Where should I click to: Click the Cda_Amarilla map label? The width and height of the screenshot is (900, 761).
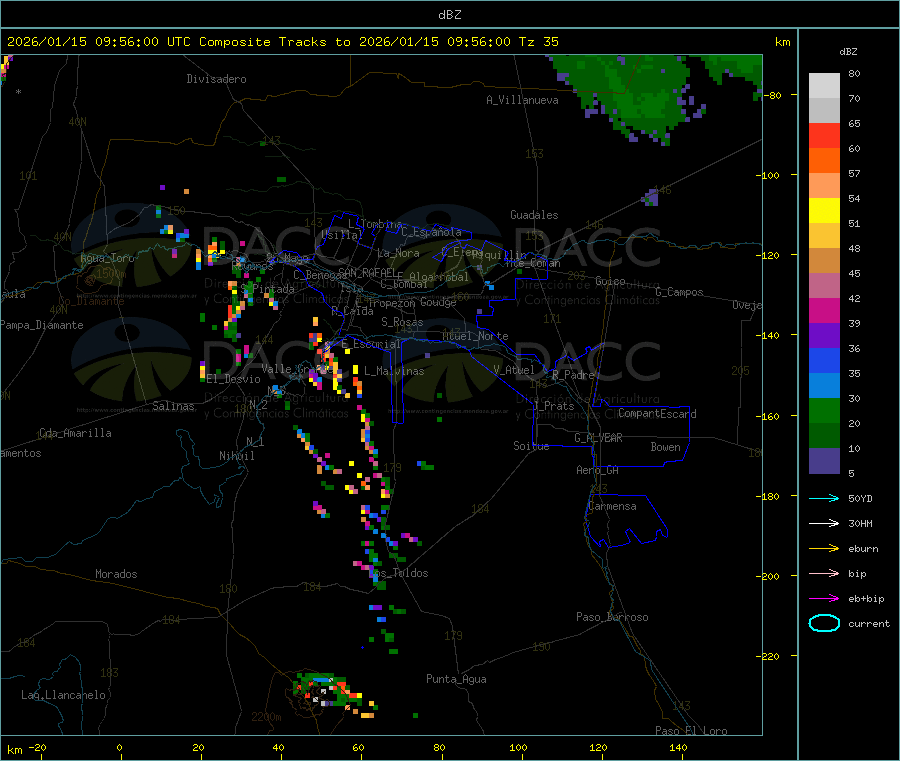(x=75, y=433)
